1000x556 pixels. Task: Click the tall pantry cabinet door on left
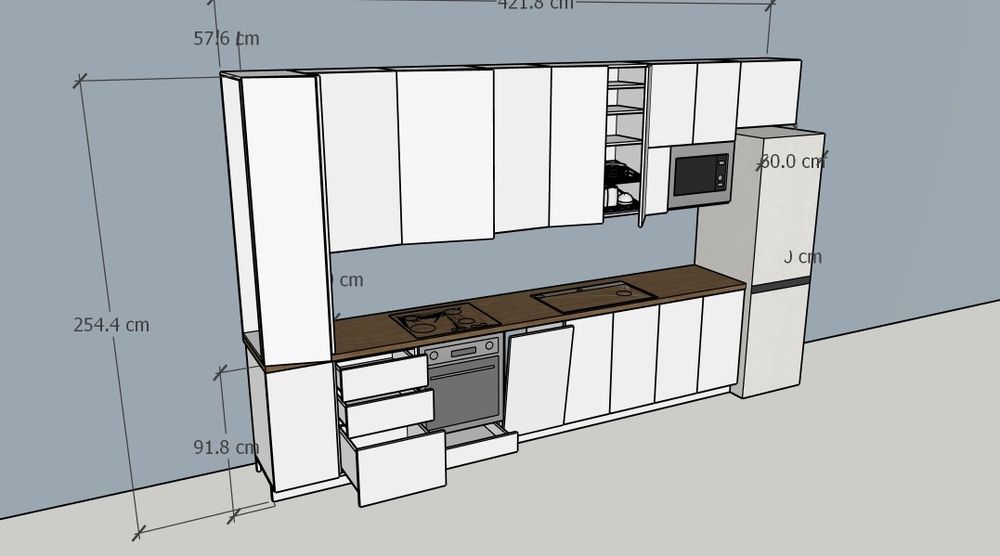[x=286, y=220]
